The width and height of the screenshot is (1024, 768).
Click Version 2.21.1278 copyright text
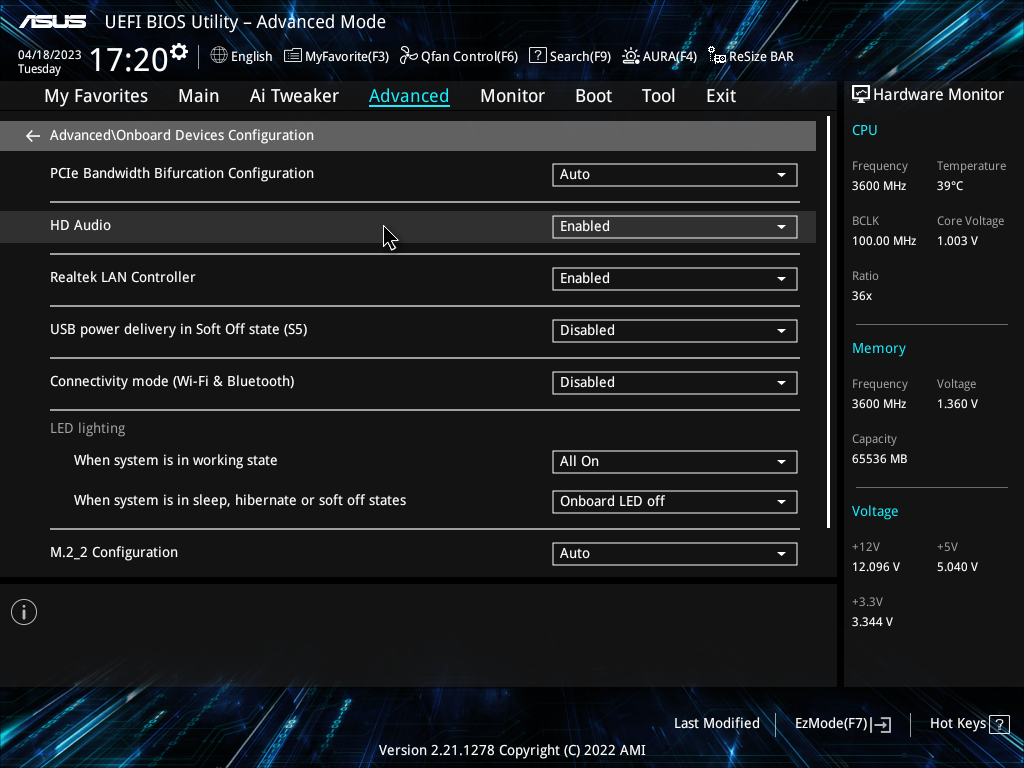[x=512, y=750]
